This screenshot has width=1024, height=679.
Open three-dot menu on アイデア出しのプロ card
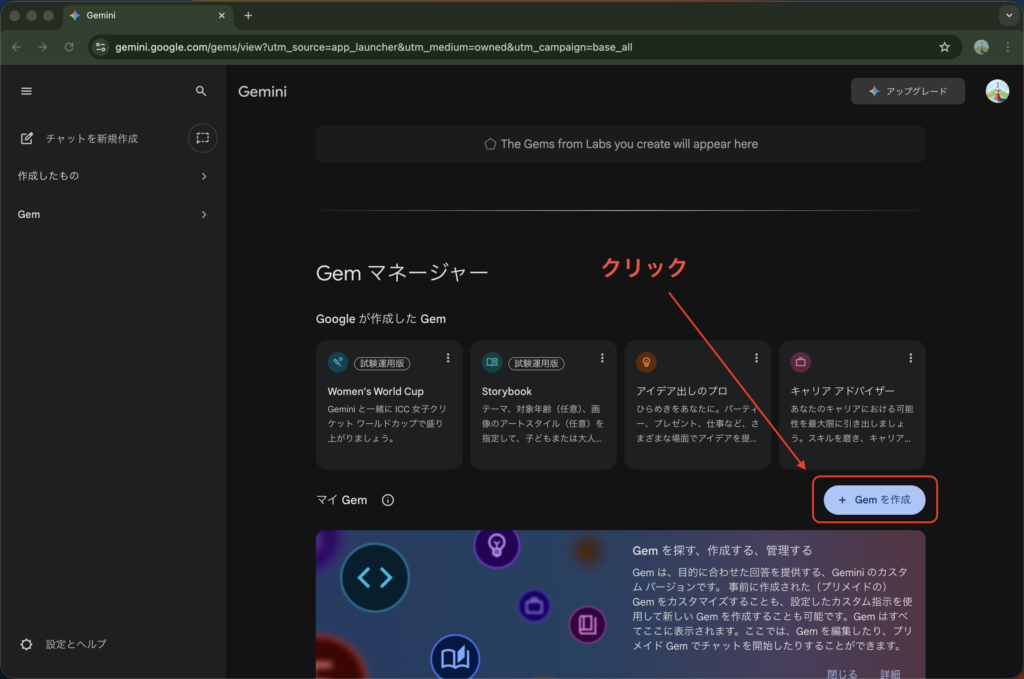(756, 358)
